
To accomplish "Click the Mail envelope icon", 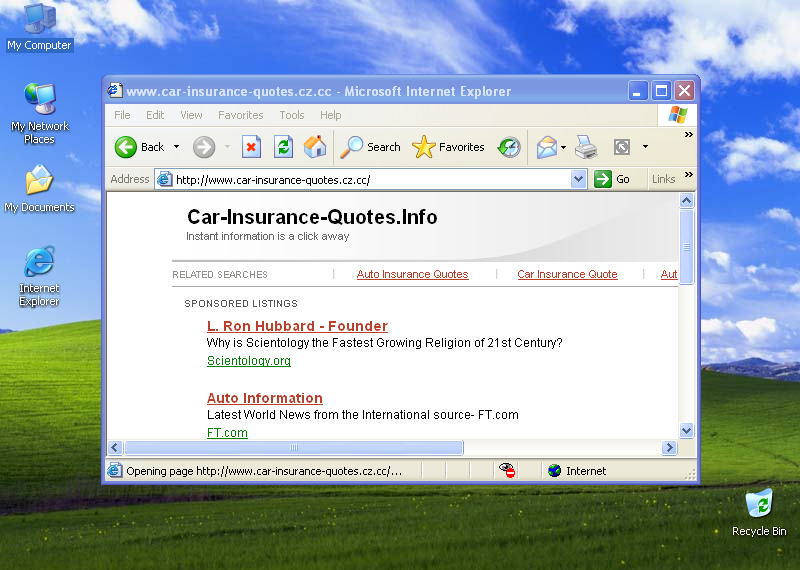I will 546,147.
